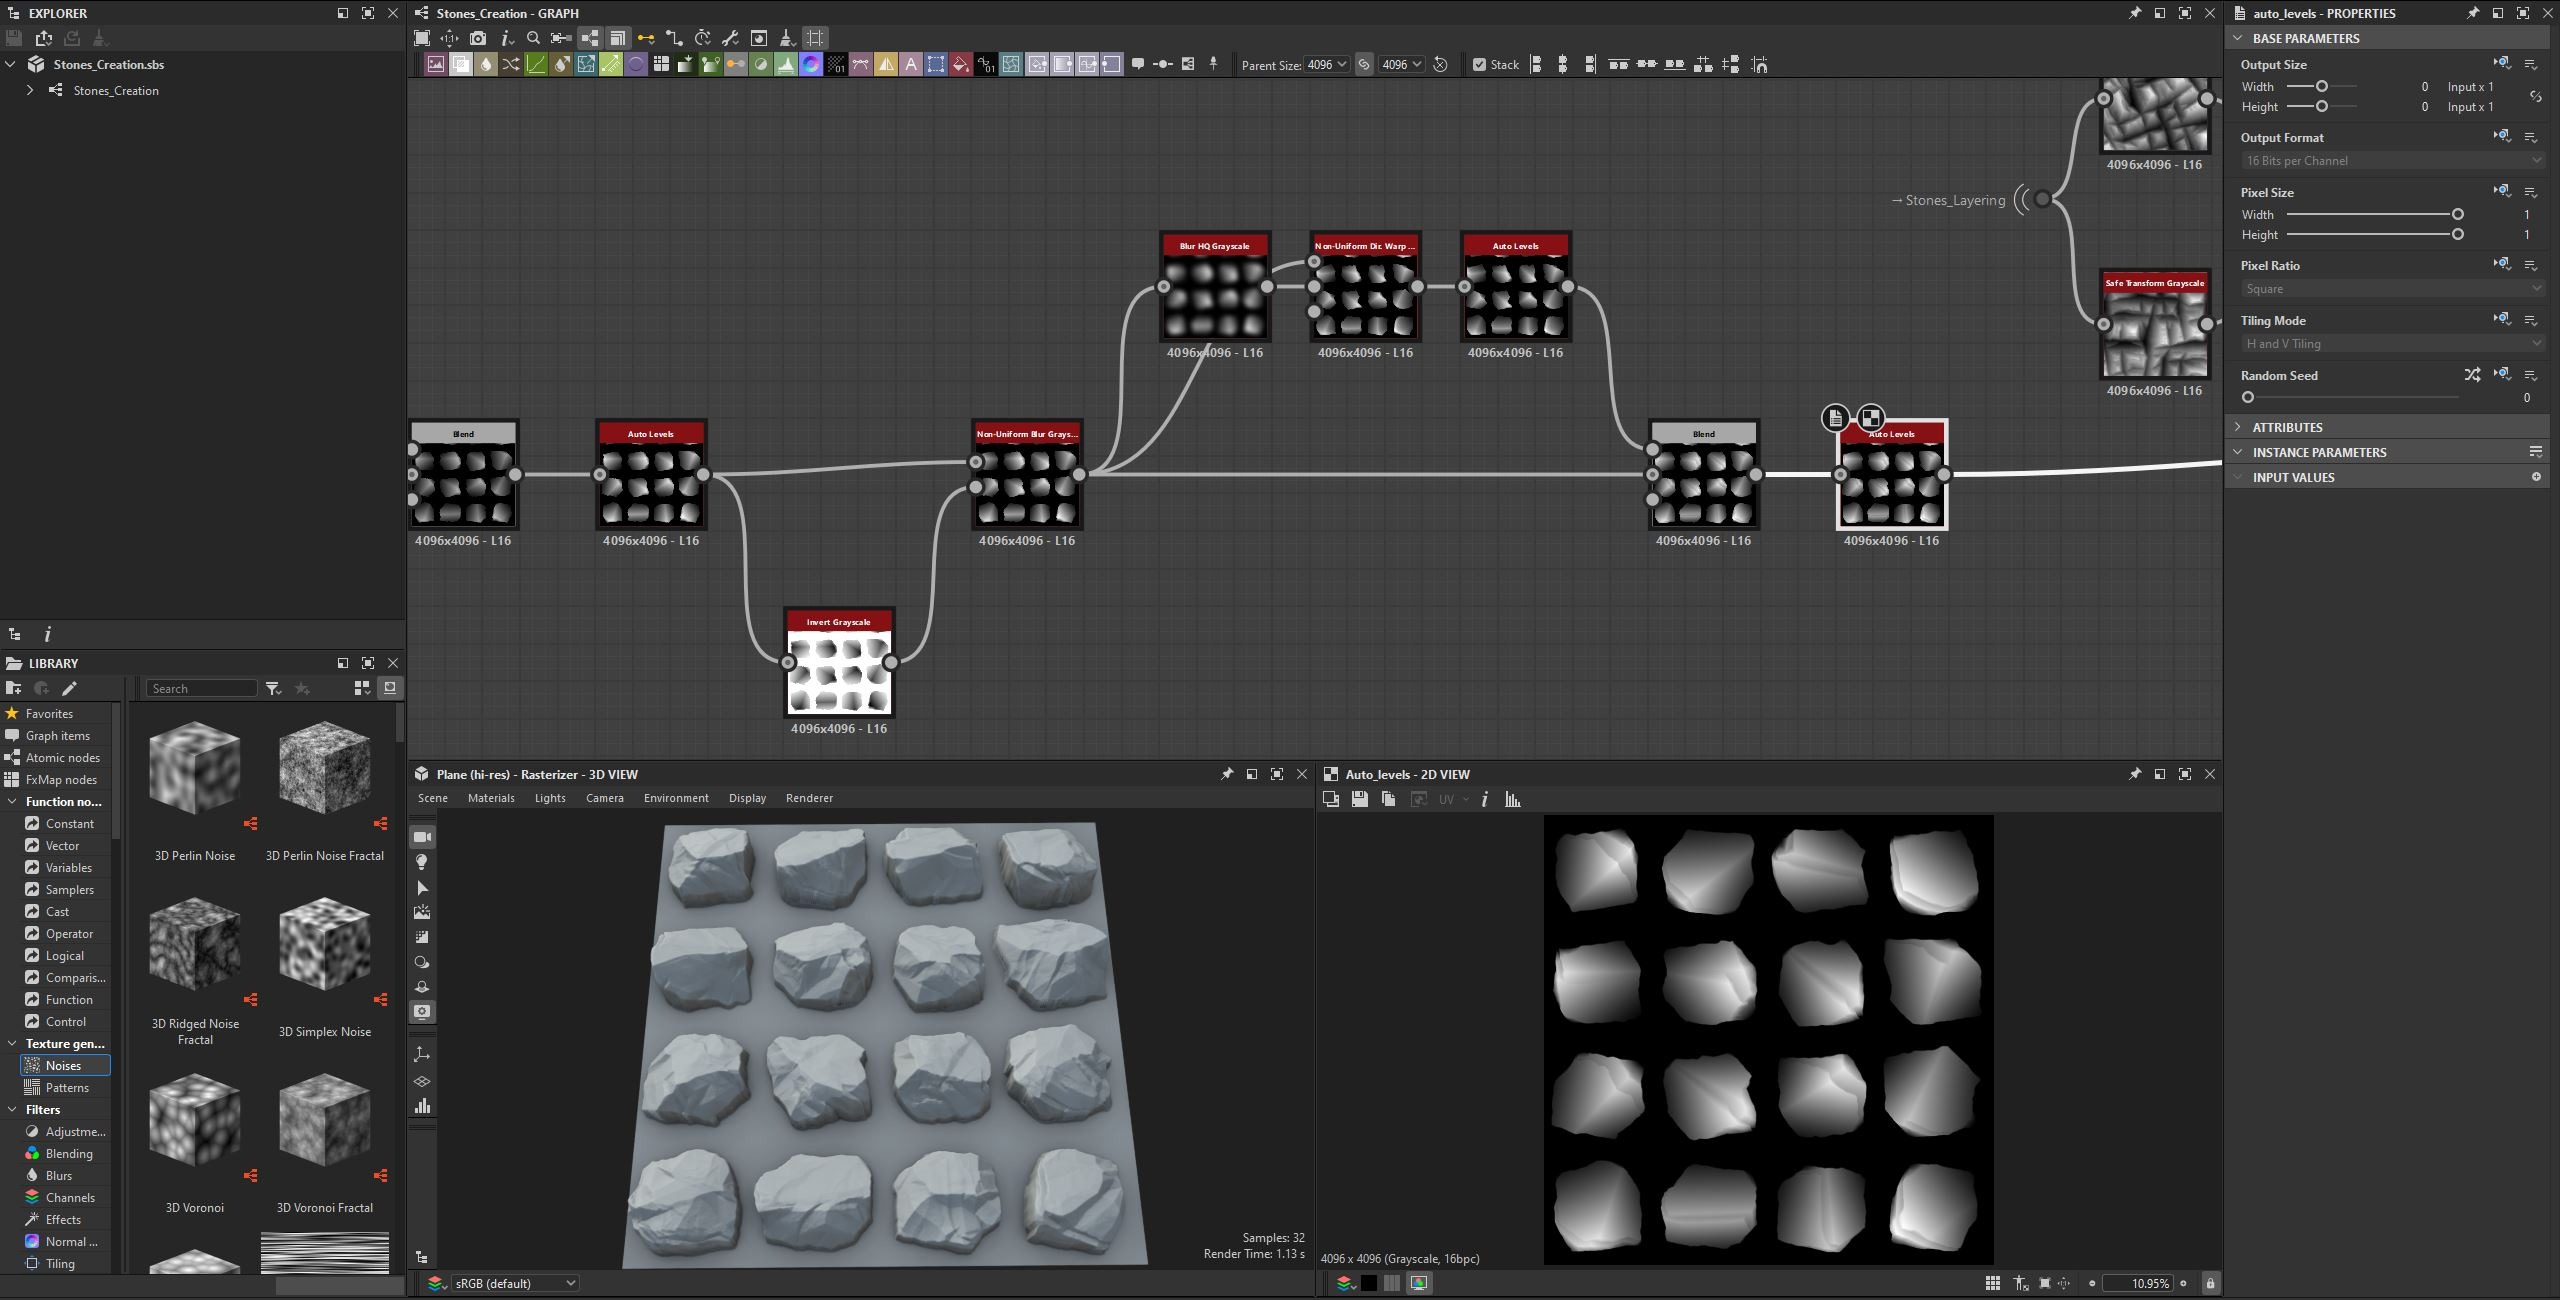Align selected nodes to the left
Image resolution: width=2560 pixels, height=1300 pixels.
click(x=1536, y=65)
